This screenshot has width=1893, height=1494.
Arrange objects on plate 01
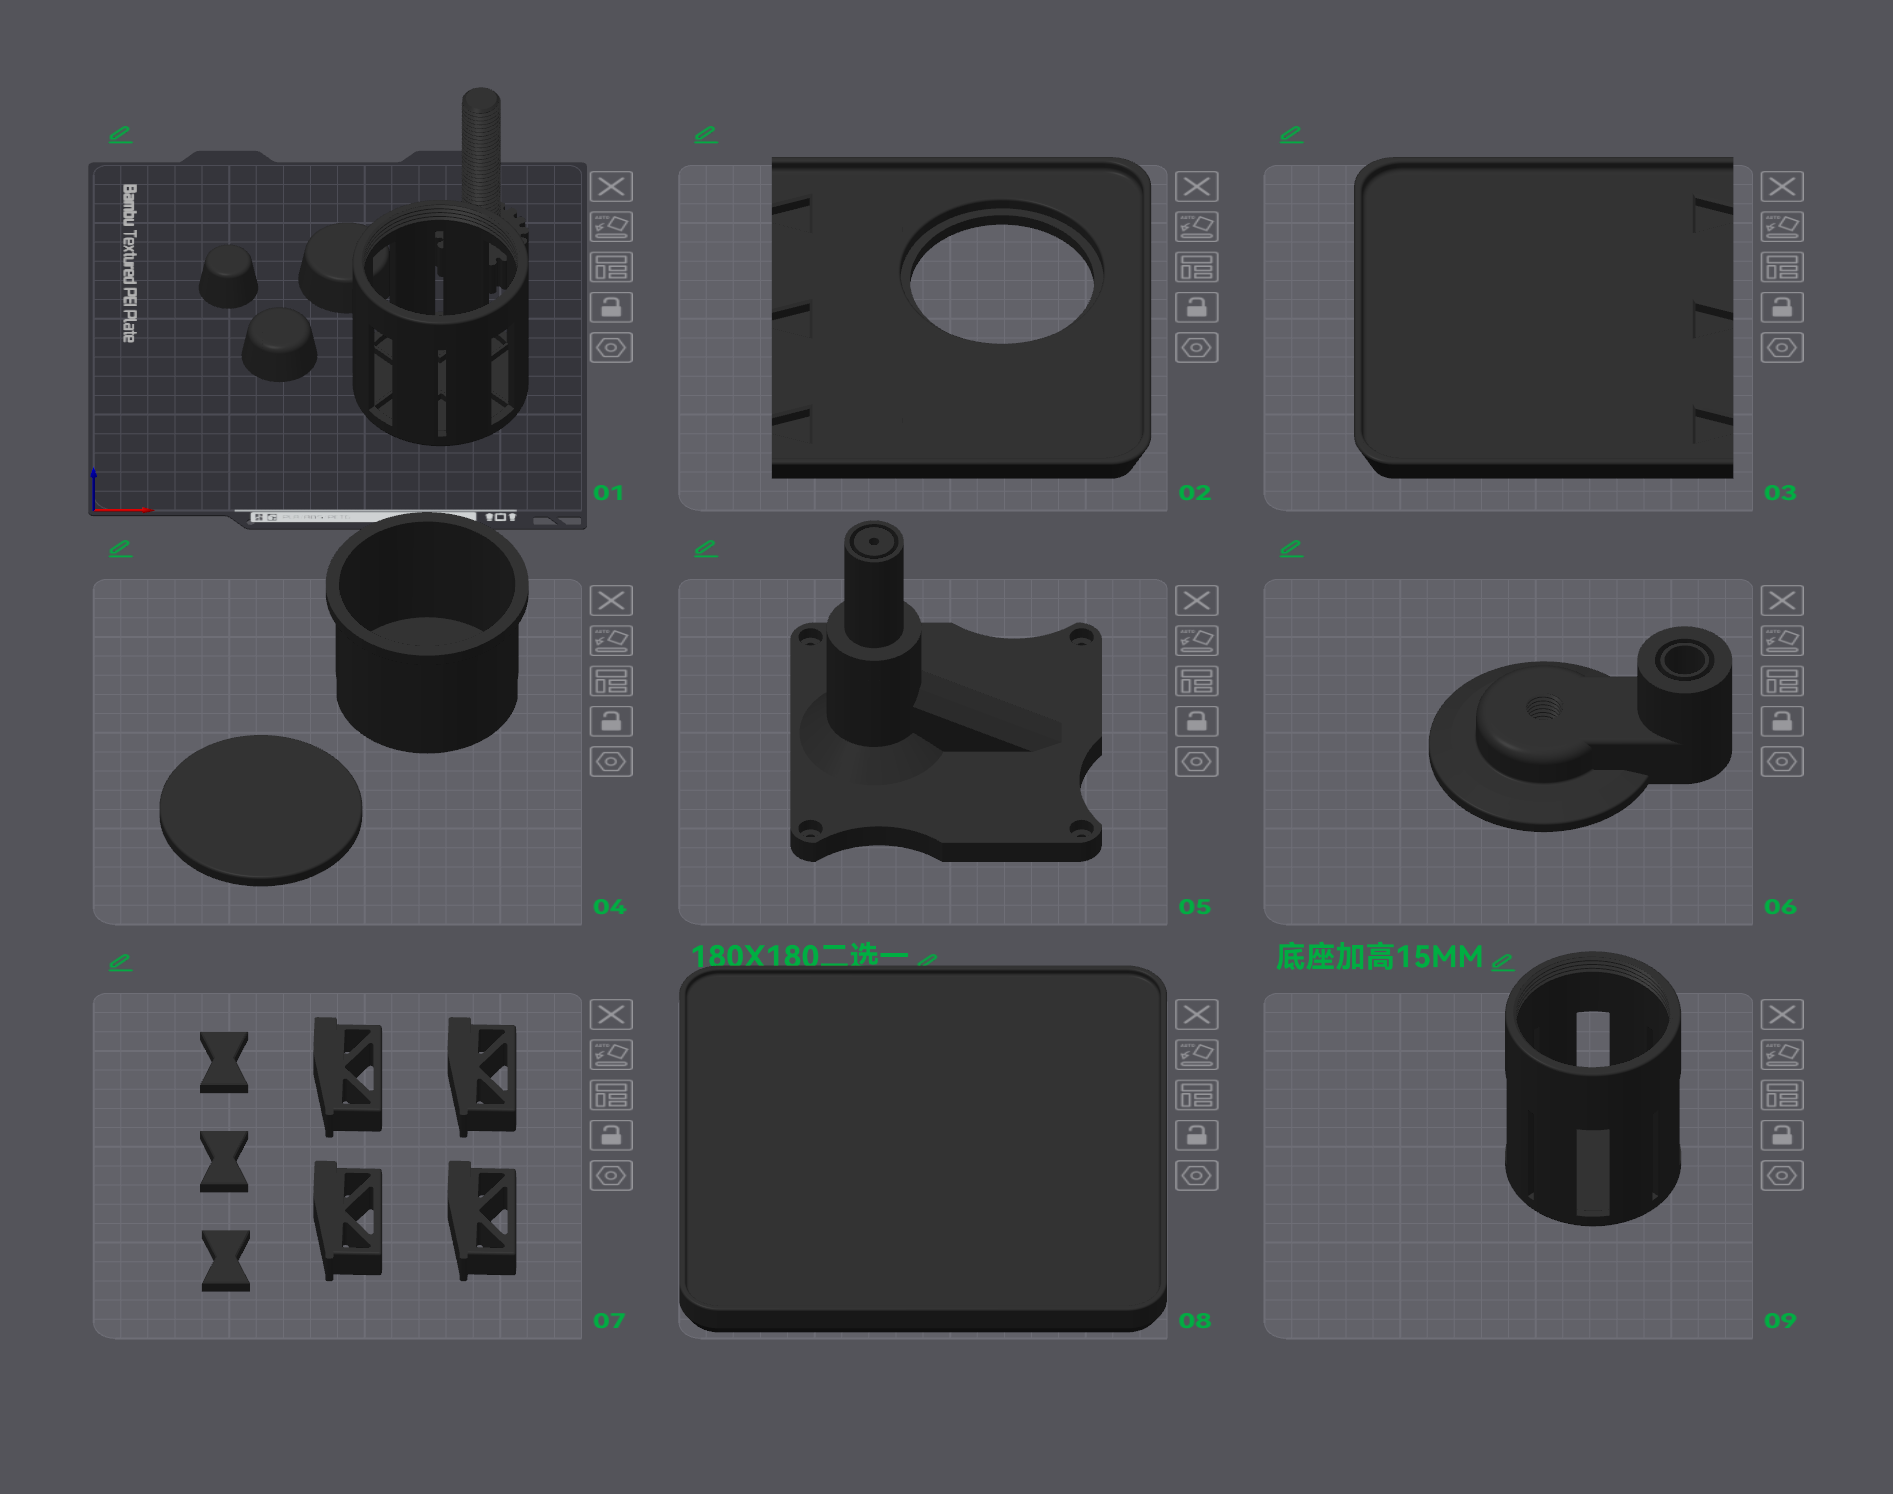(611, 267)
